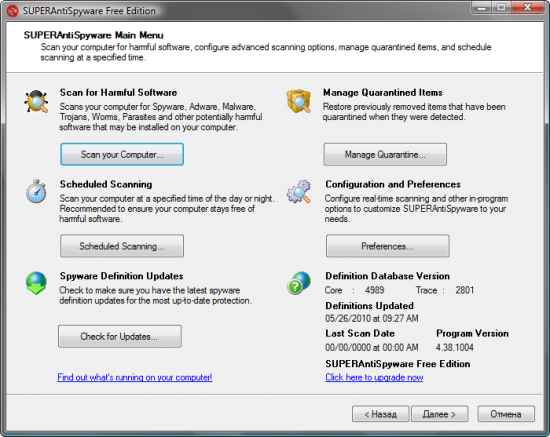
Task: Click the 'Program Version' label
Action: (x=472, y=333)
